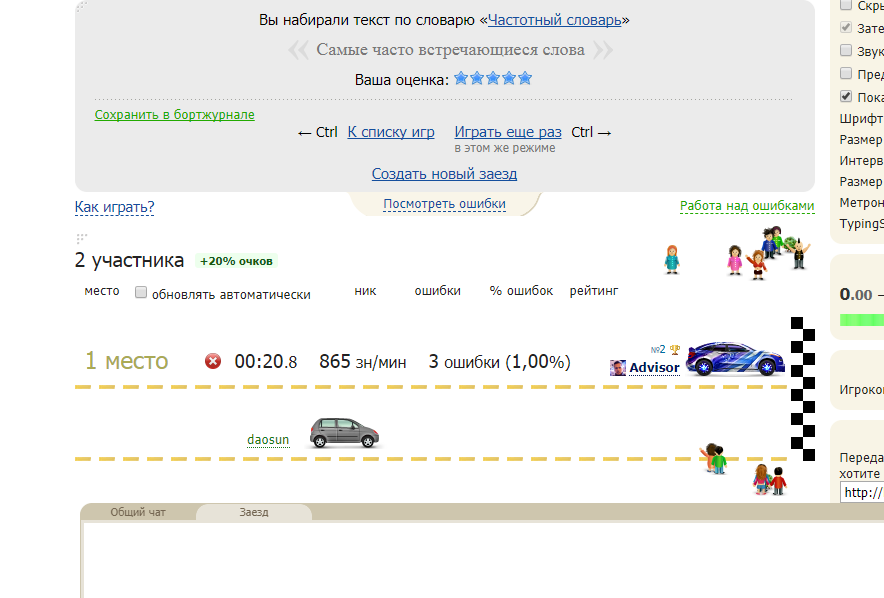Click Advisor's avatar picture
884x598 pixels.
(618, 368)
